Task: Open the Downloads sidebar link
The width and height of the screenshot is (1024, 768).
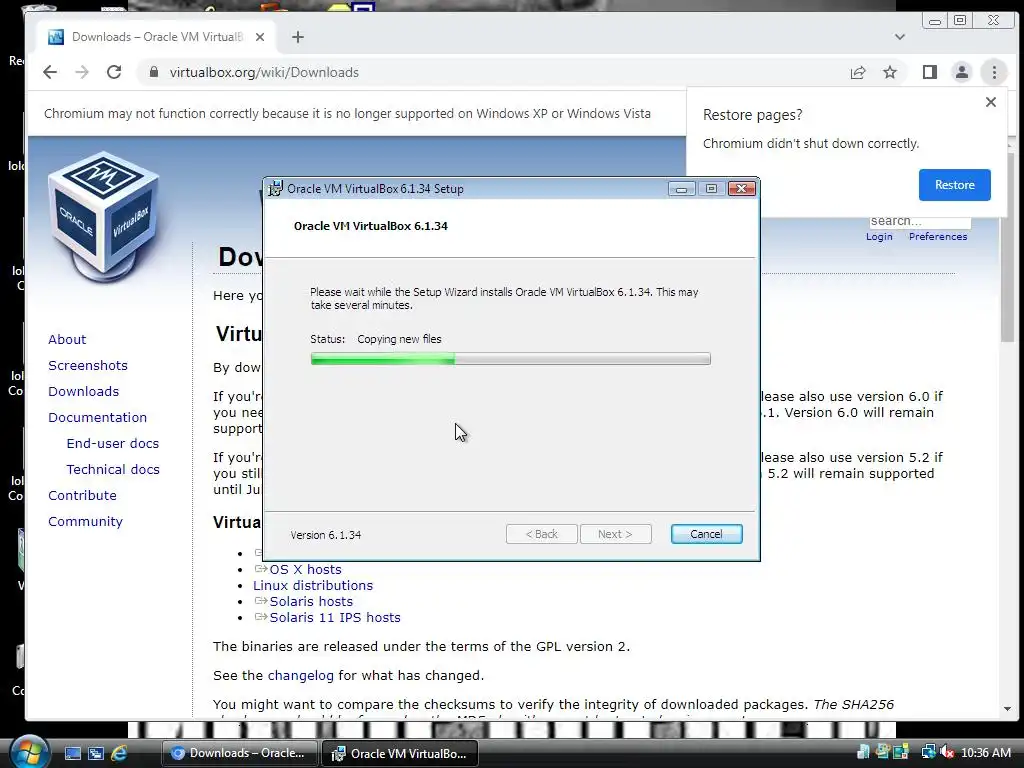Action: (84, 391)
